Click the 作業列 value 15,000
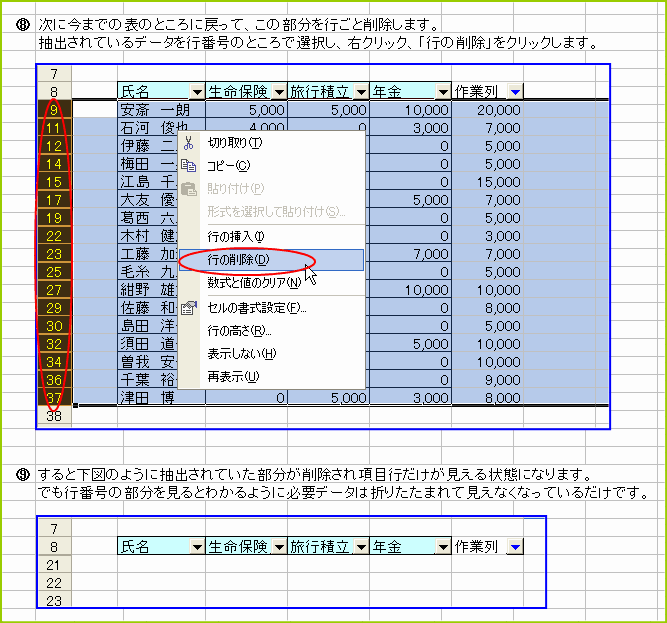The width and height of the screenshot is (667, 623). tap(487, 182)
